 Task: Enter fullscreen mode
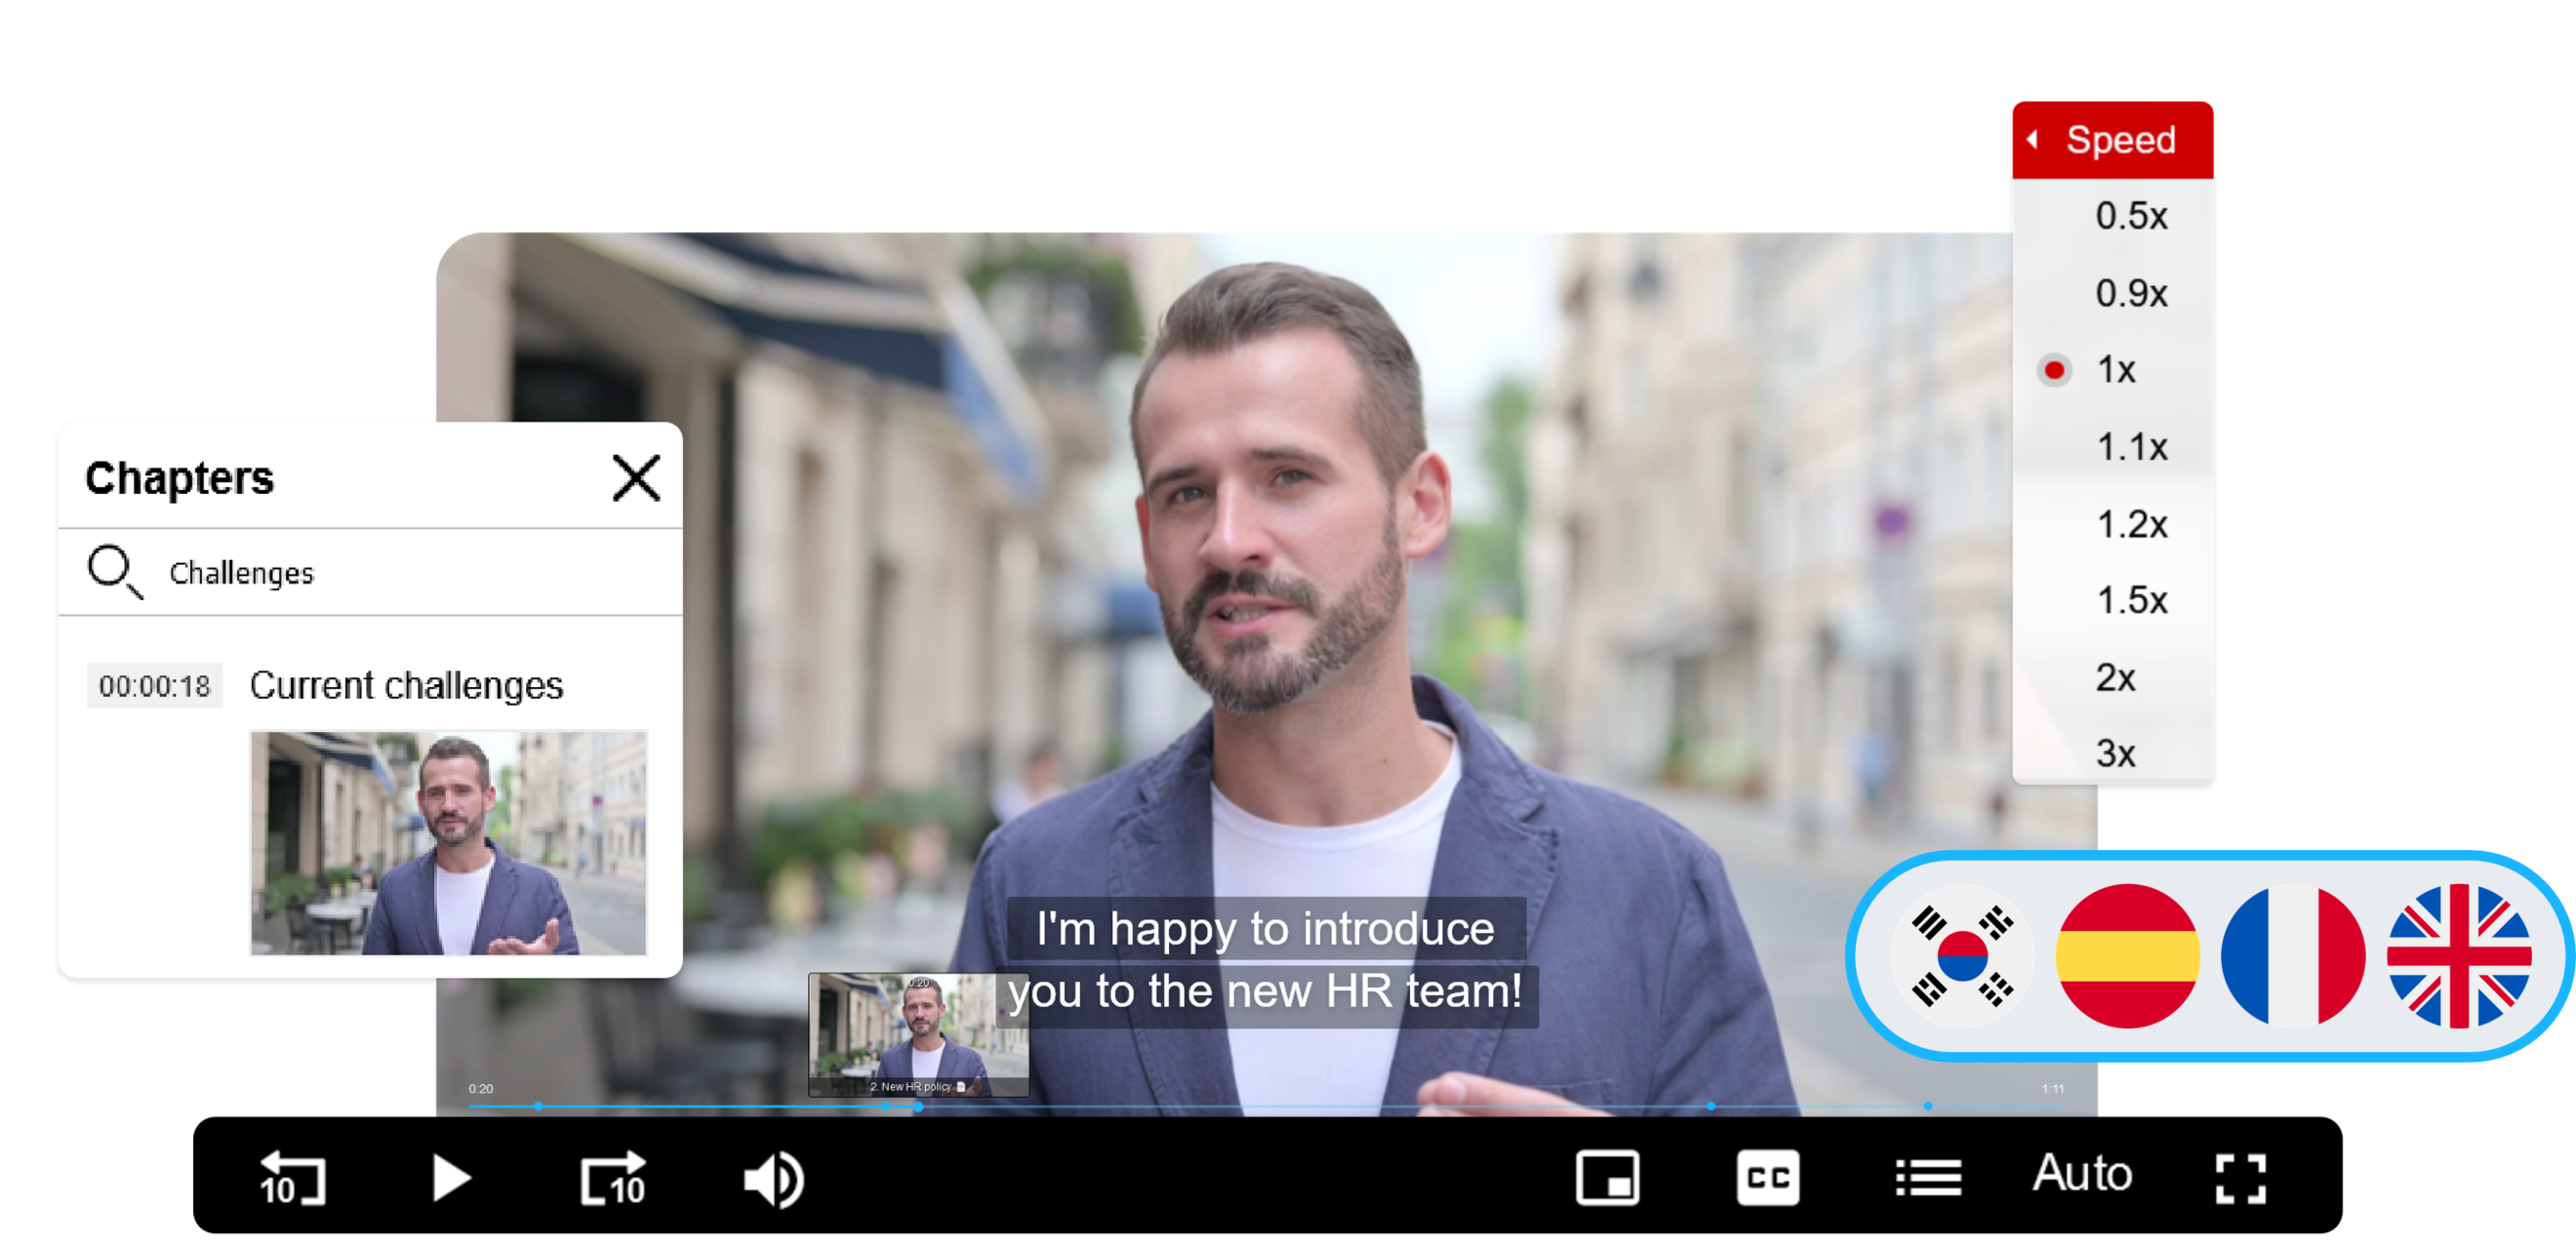pos(2240,1178)
